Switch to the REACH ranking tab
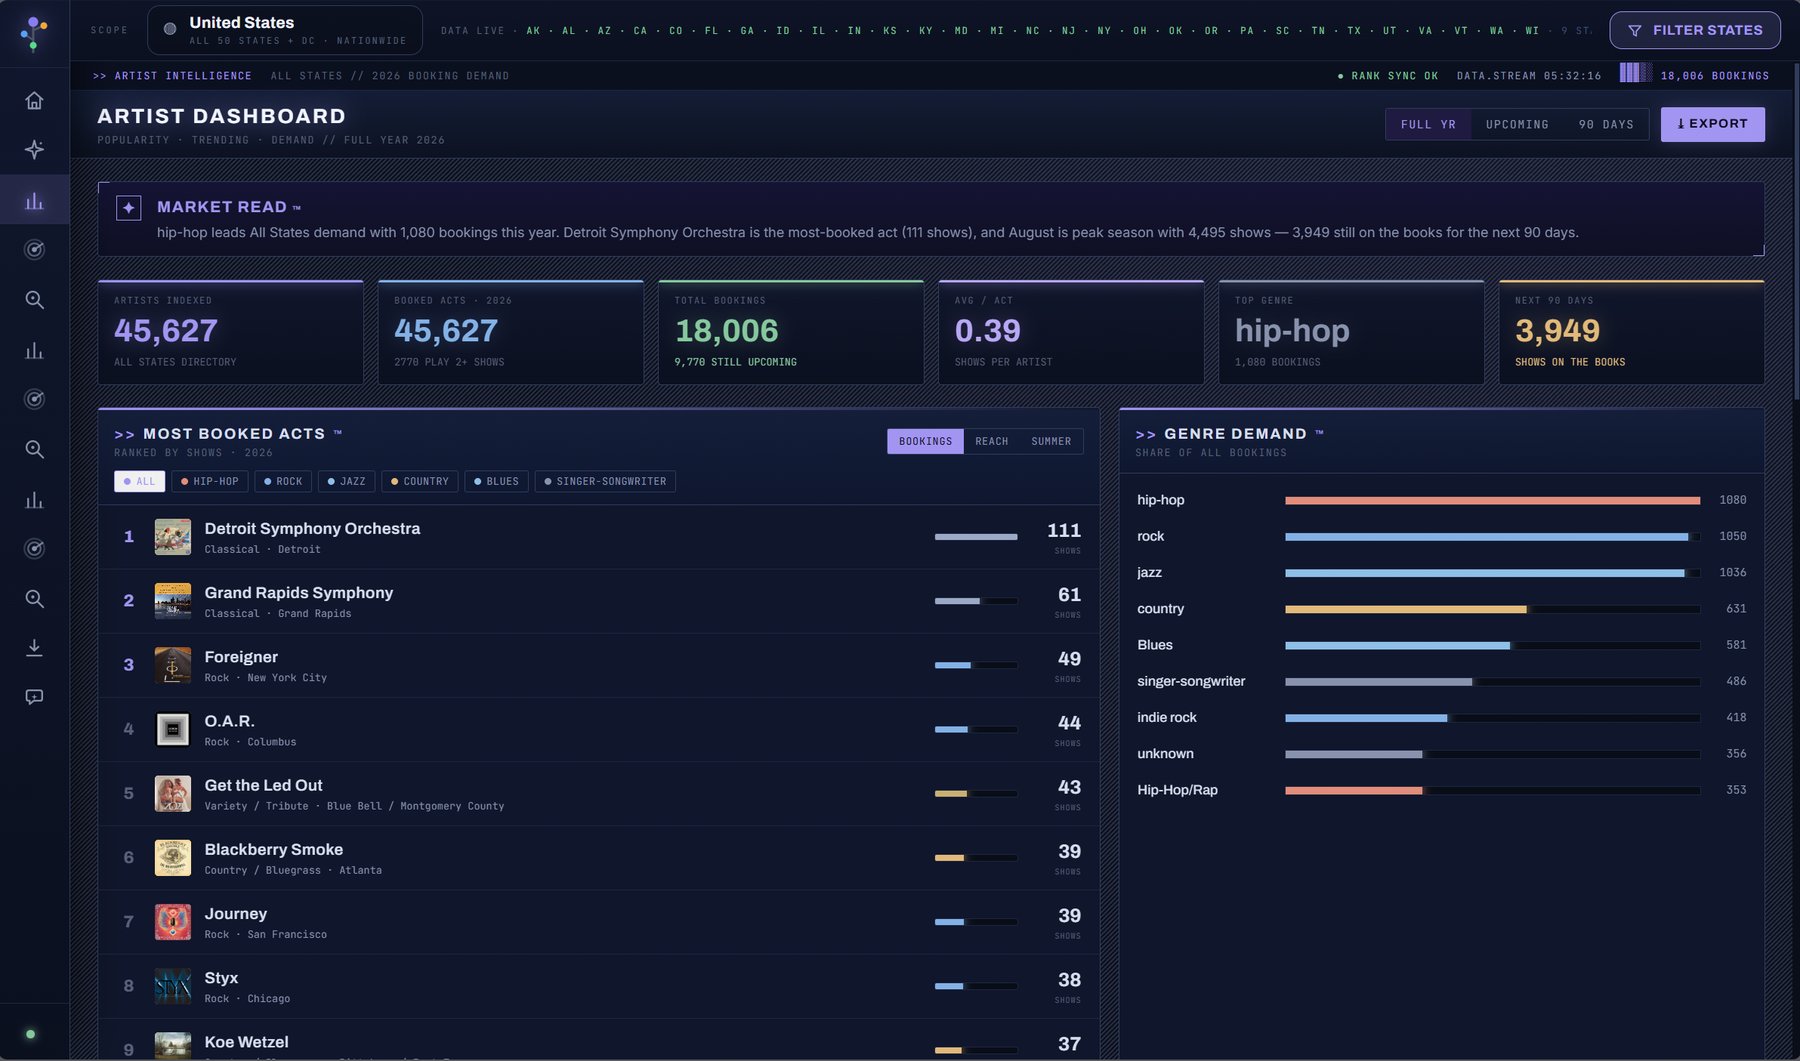Viewport: 1800px width, 1061px height. (992, 442)
